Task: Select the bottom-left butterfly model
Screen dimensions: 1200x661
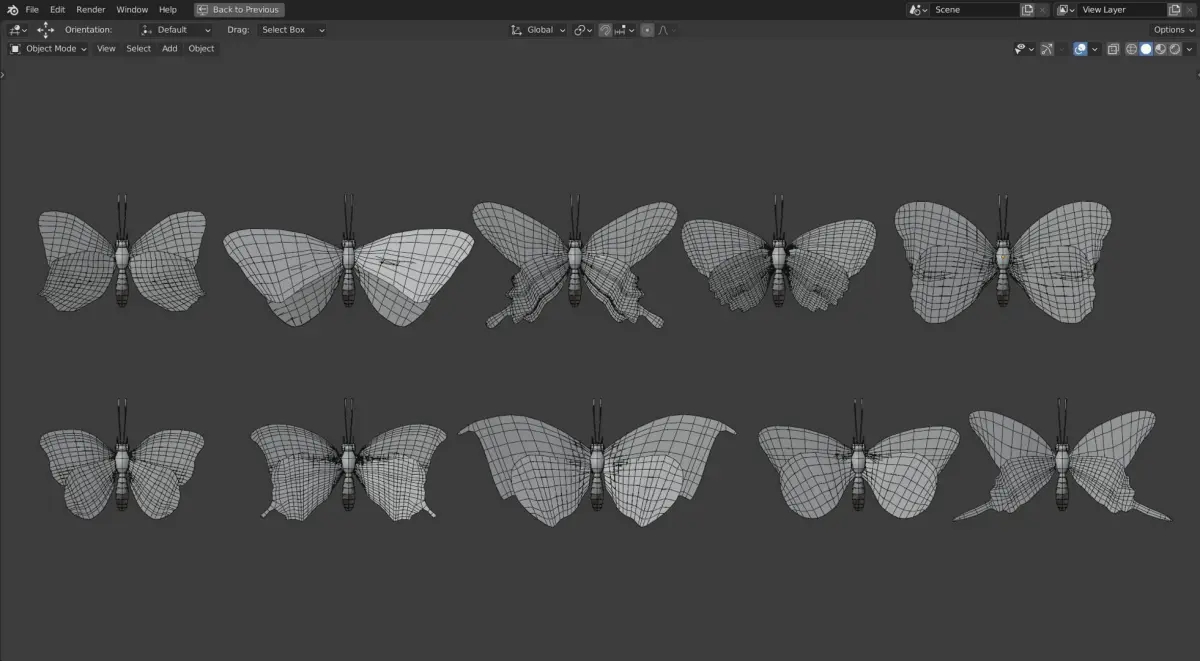Action: pyautogui.click(x=122, y=462)
